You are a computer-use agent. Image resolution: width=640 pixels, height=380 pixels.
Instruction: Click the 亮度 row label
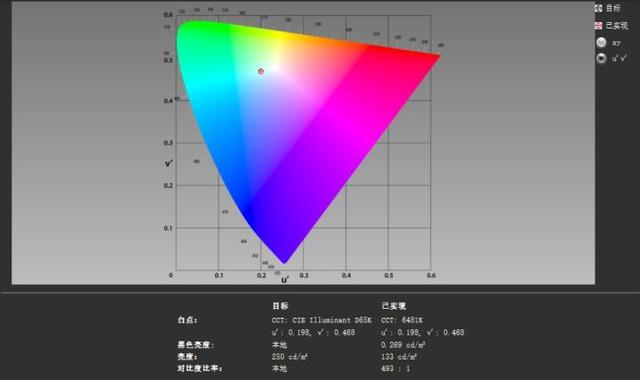pyautogui.click(x=188, y=357)
